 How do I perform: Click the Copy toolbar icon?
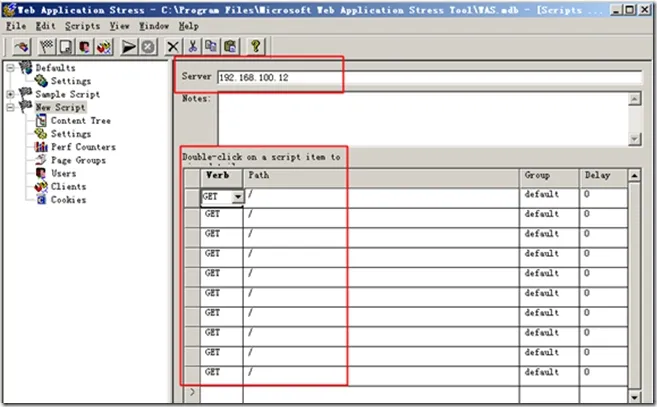(x=211, y=47)
